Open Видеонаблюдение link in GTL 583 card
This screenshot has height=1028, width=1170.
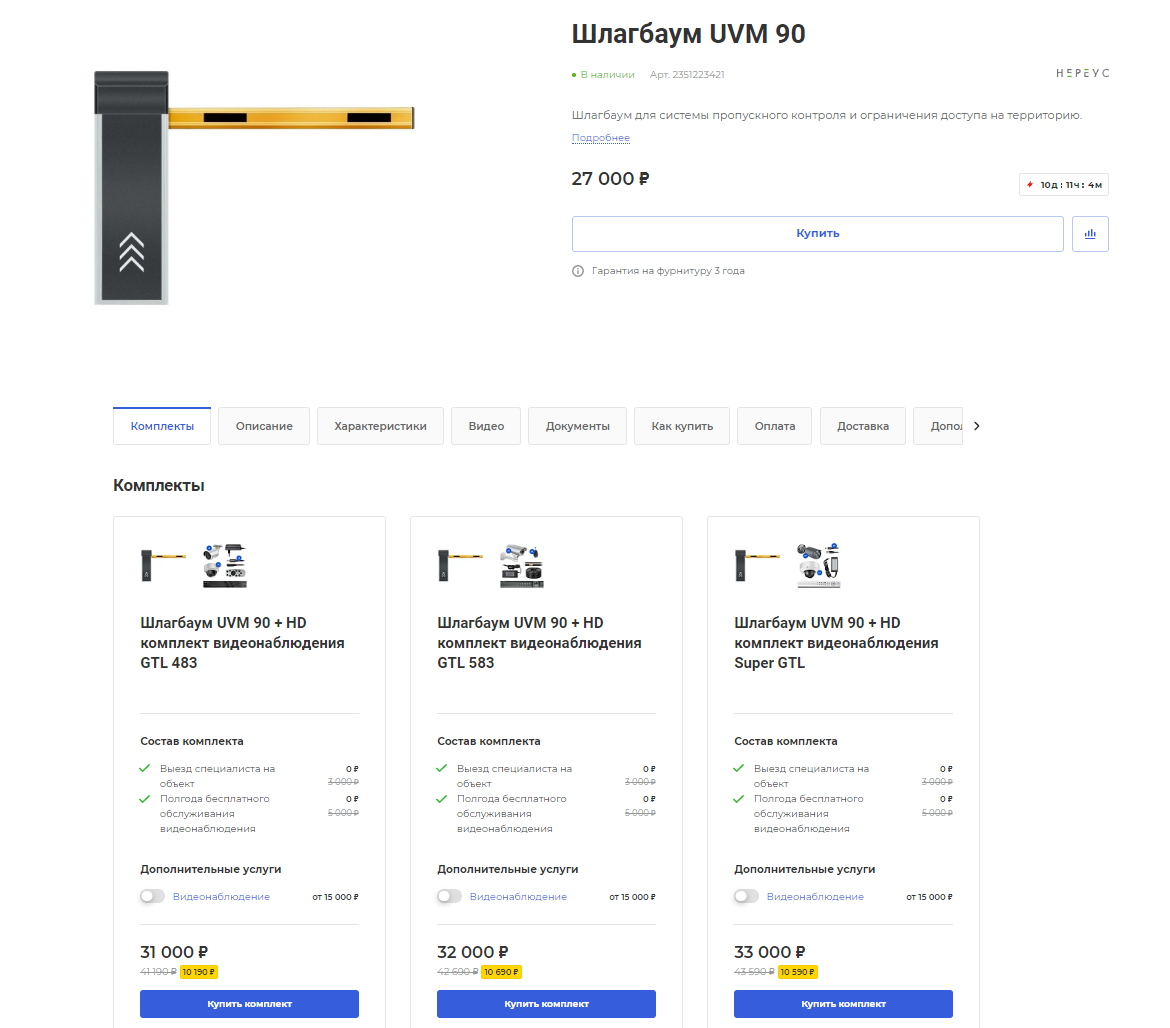(519, 897)
